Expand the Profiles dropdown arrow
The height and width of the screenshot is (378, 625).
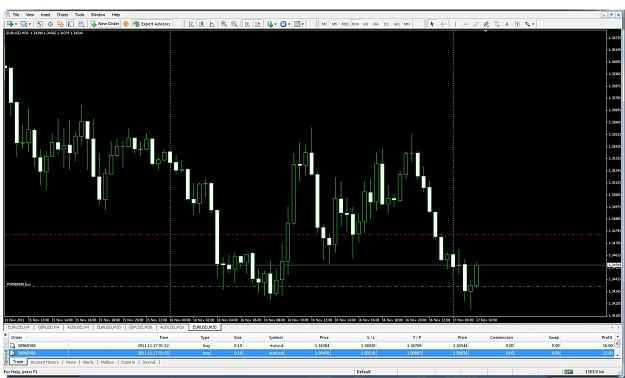point(29,24)
